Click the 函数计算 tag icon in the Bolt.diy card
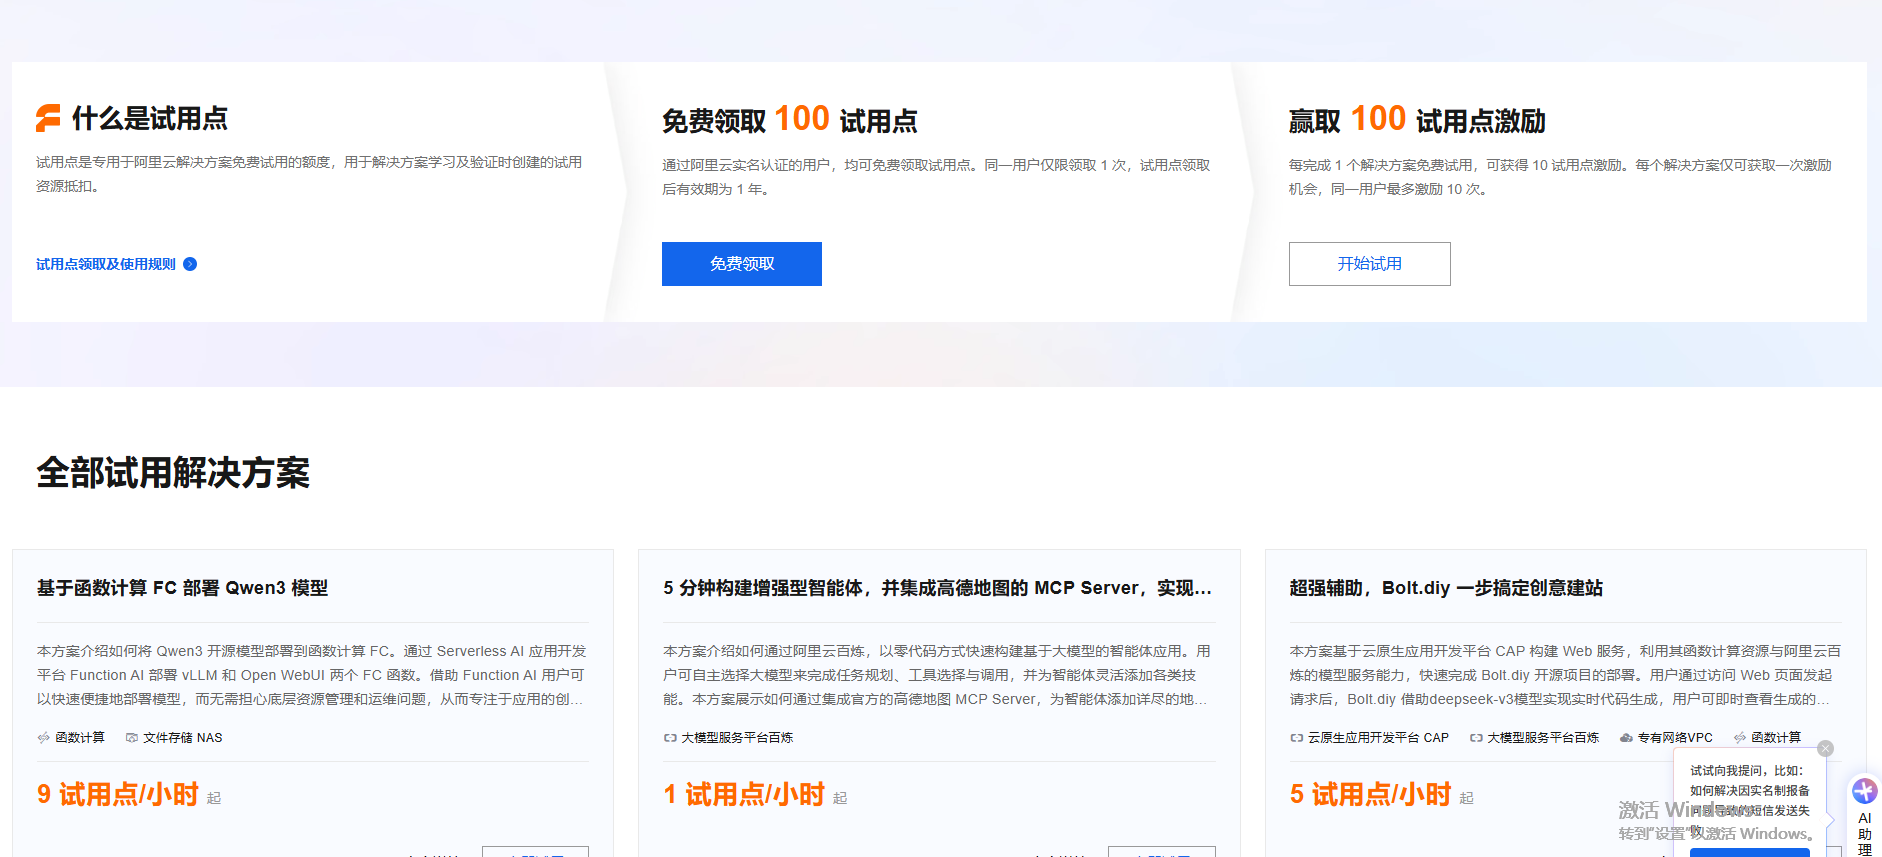Viewport: 1882px width, 857px height. click(1740, 738)
